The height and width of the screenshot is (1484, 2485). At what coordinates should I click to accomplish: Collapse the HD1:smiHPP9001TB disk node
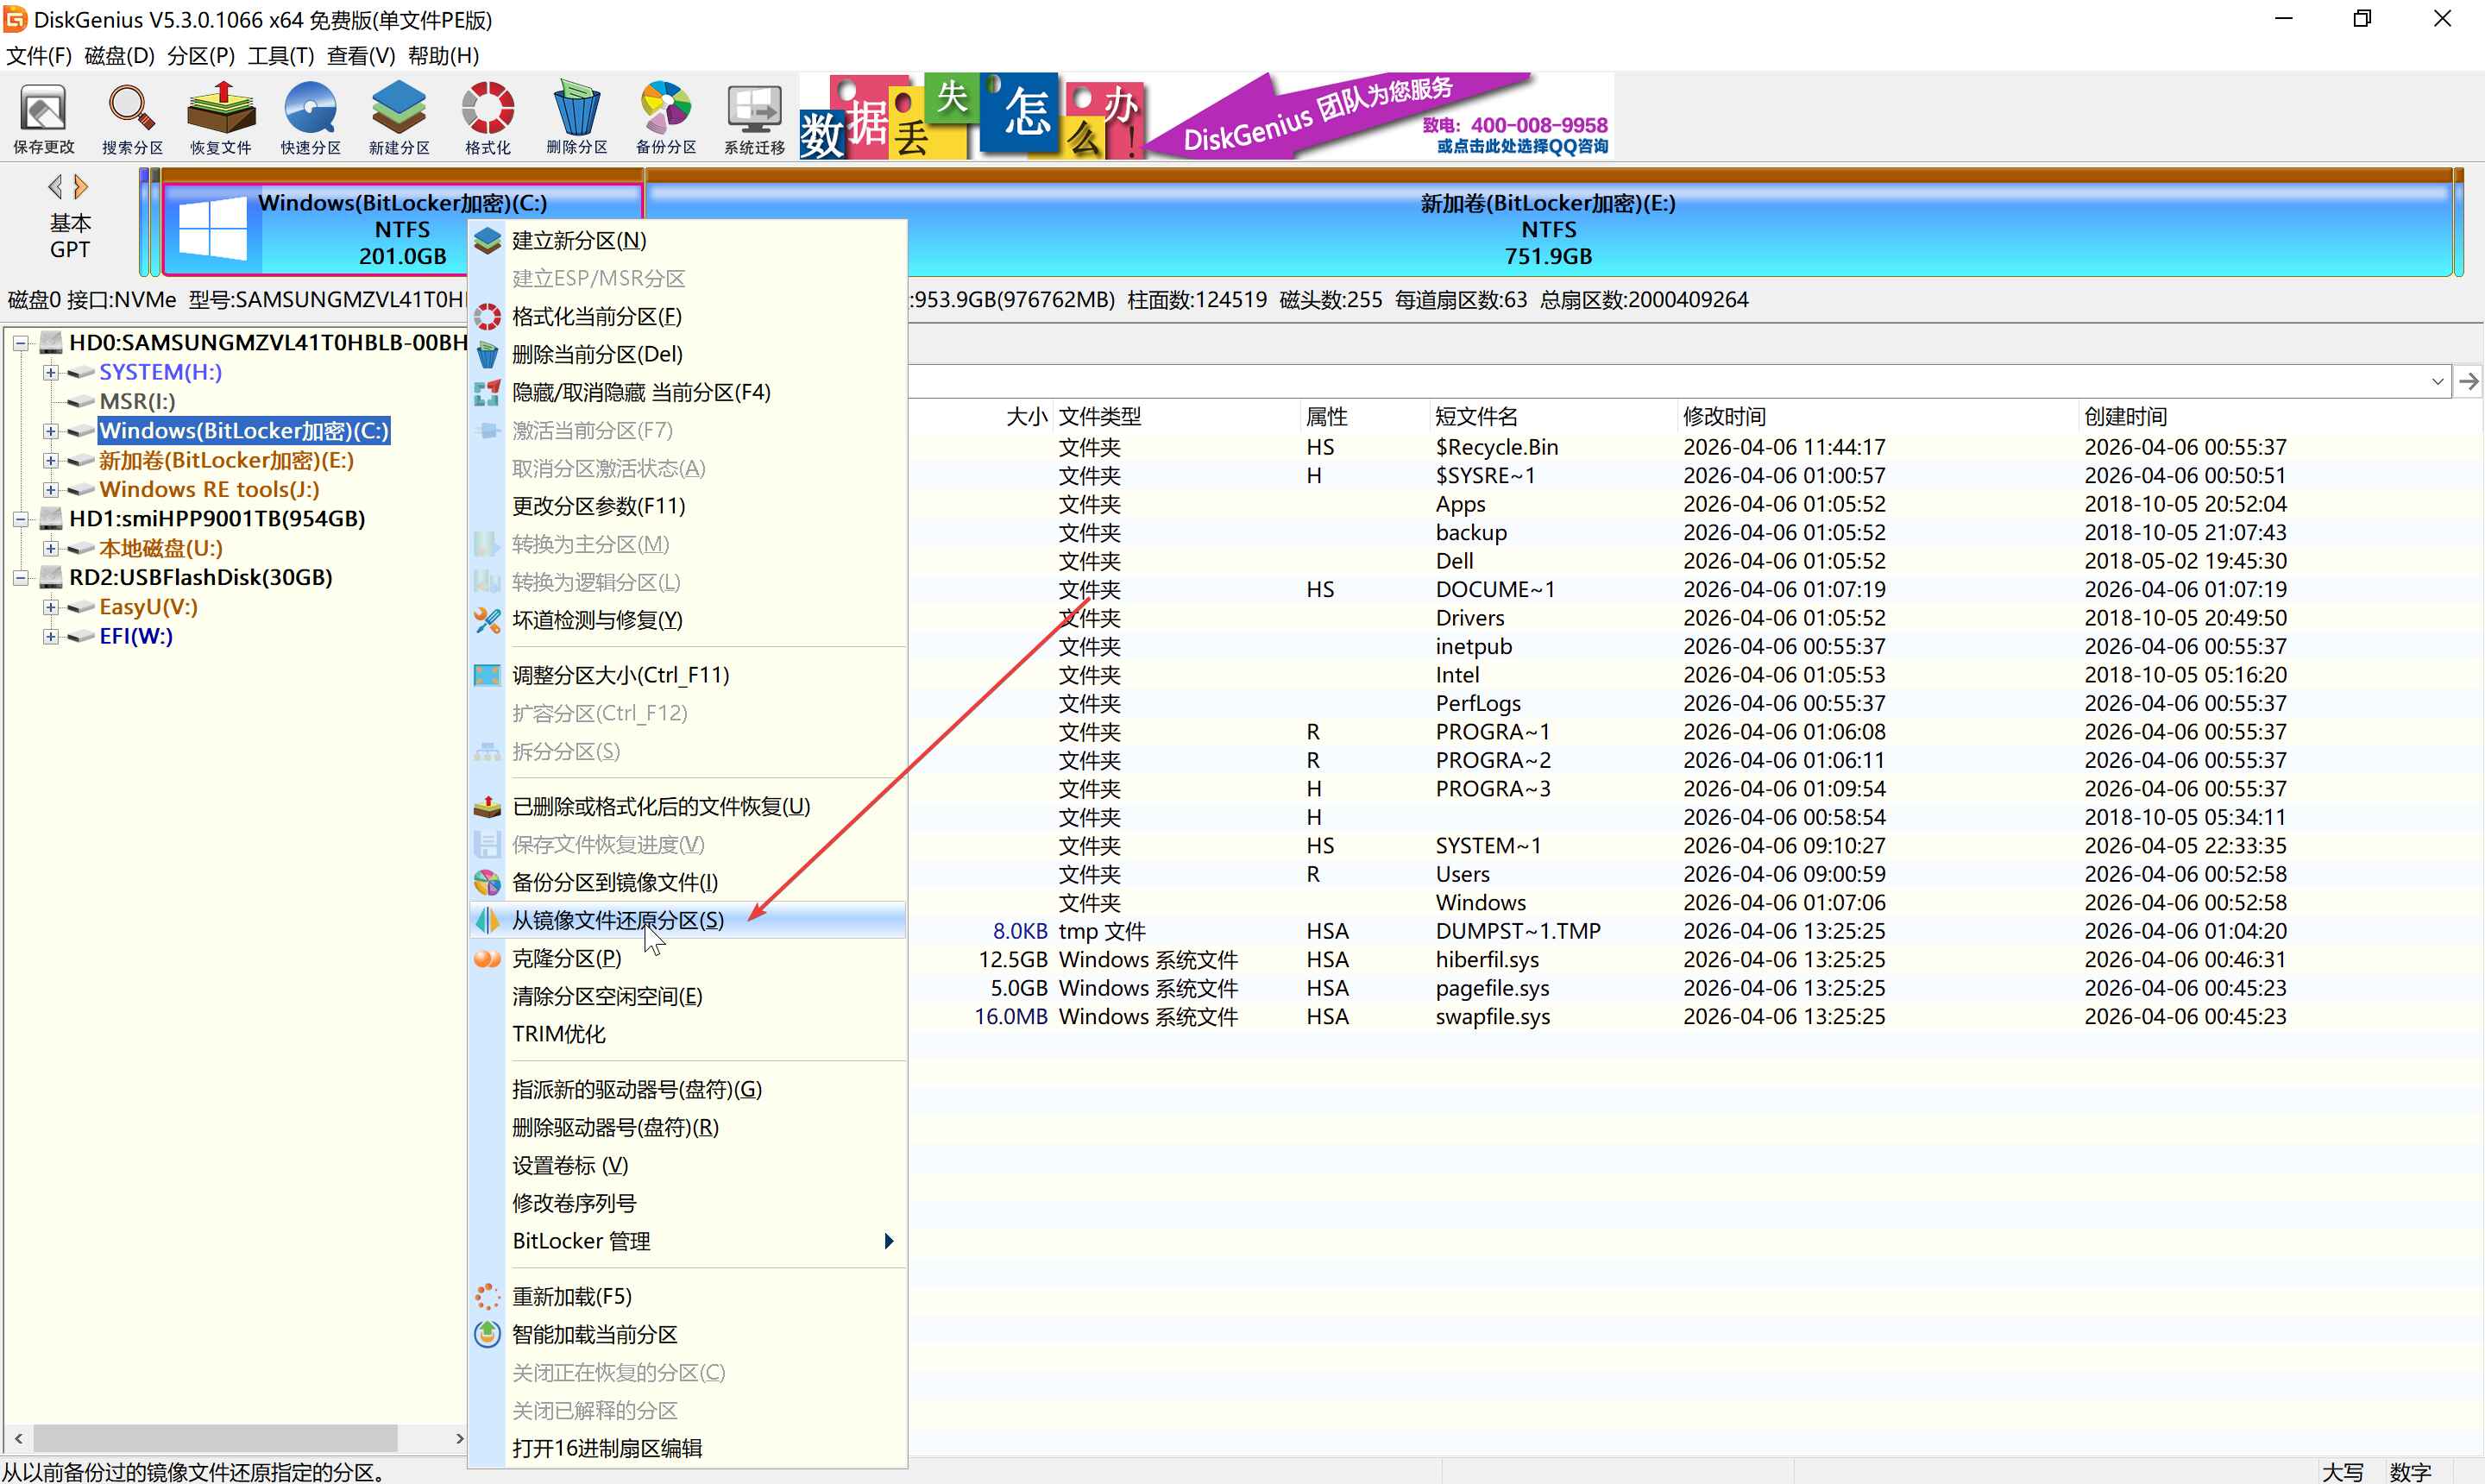point(20,519)
